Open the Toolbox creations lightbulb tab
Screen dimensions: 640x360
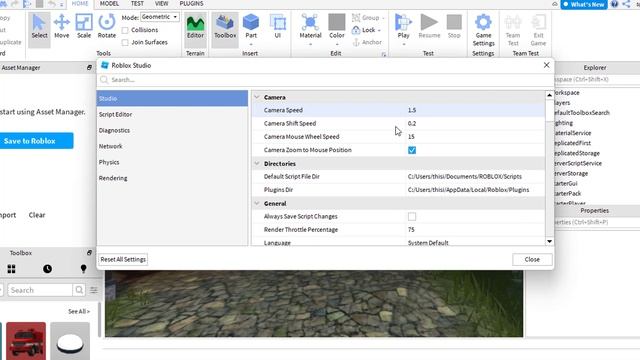83,269
